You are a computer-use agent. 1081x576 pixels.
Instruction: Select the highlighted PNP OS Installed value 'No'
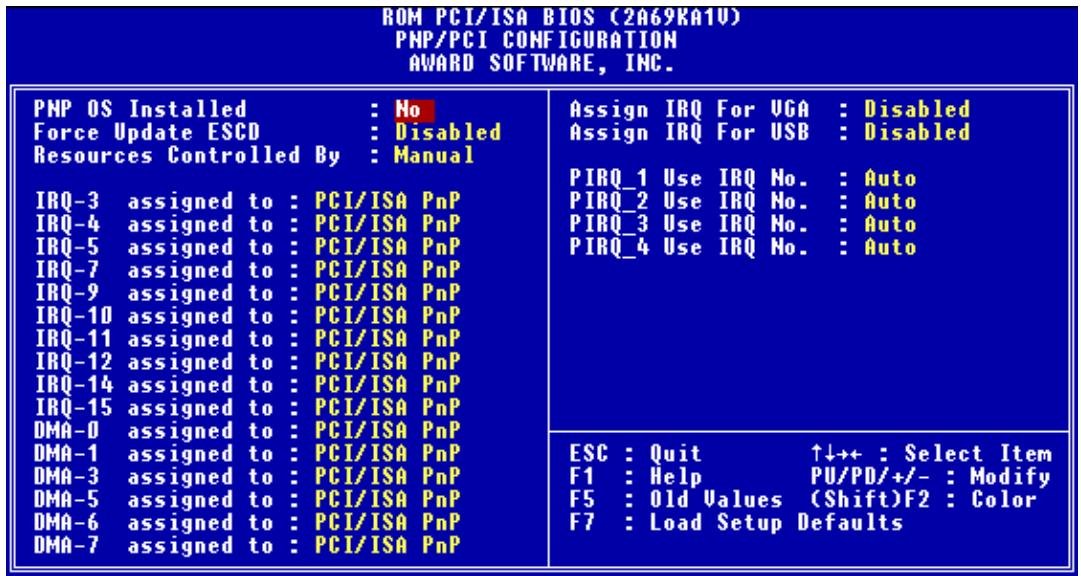[414, 110]
